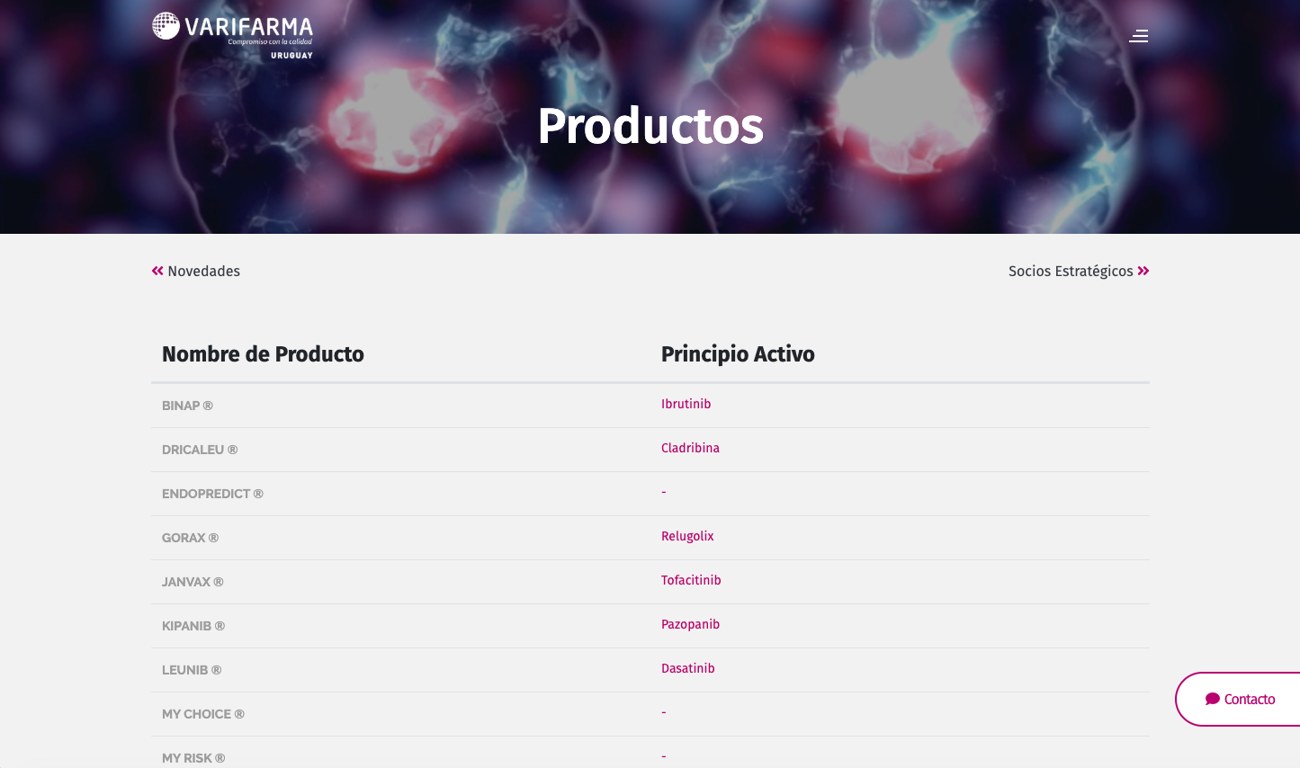Screen dimensions: 1300x768
Task: Click the Nombre de Producto column header
Action: pyautogui.click(x=263, y=354)
